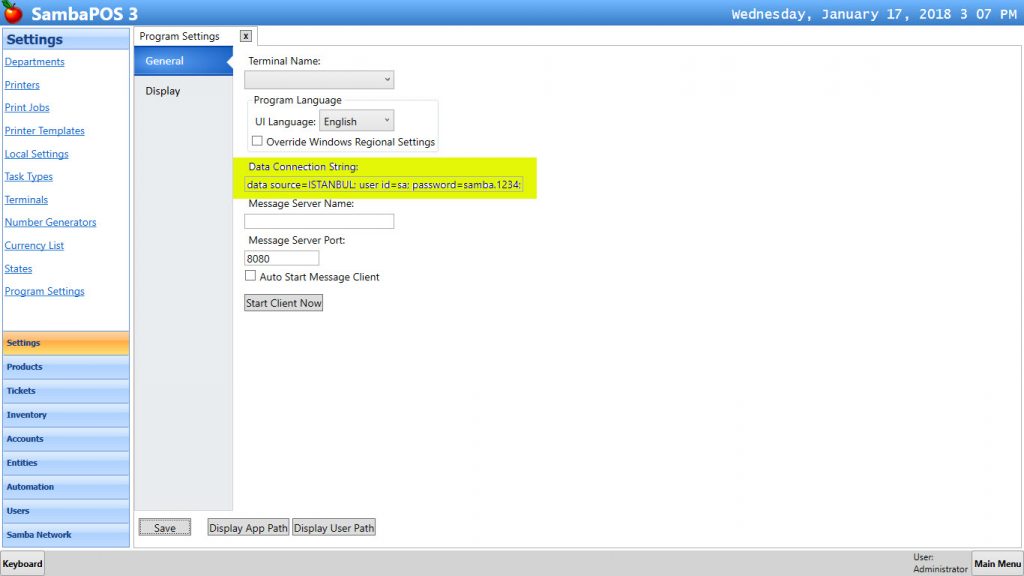Select the Tickets navigation section
1024x576 pixels.
tap(65, 391)
